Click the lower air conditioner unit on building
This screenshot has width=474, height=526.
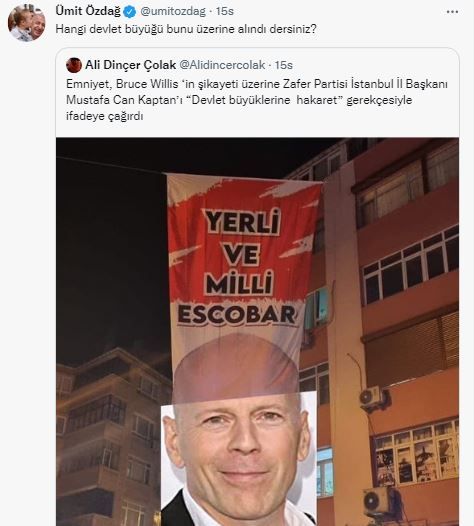378,502
